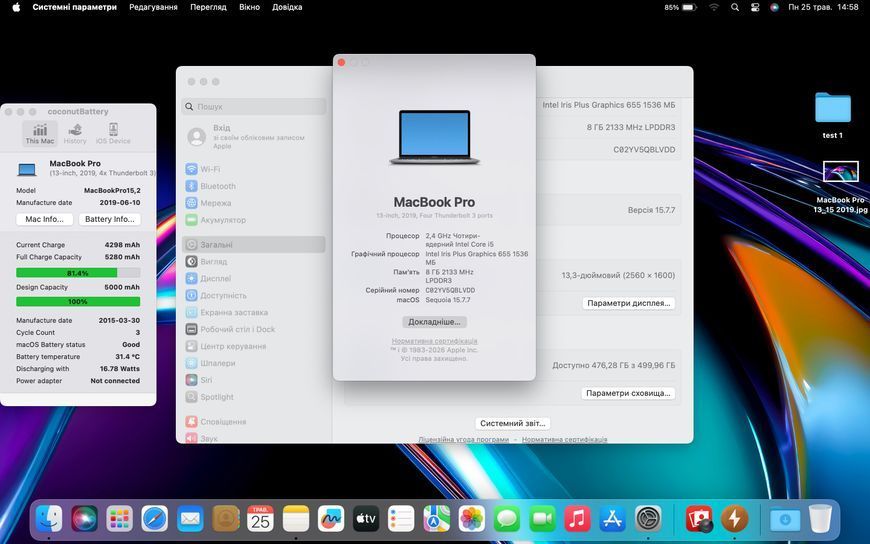Open the Apple menu
This screenshot has height=544, width=870.
click(x=16, y=7)
